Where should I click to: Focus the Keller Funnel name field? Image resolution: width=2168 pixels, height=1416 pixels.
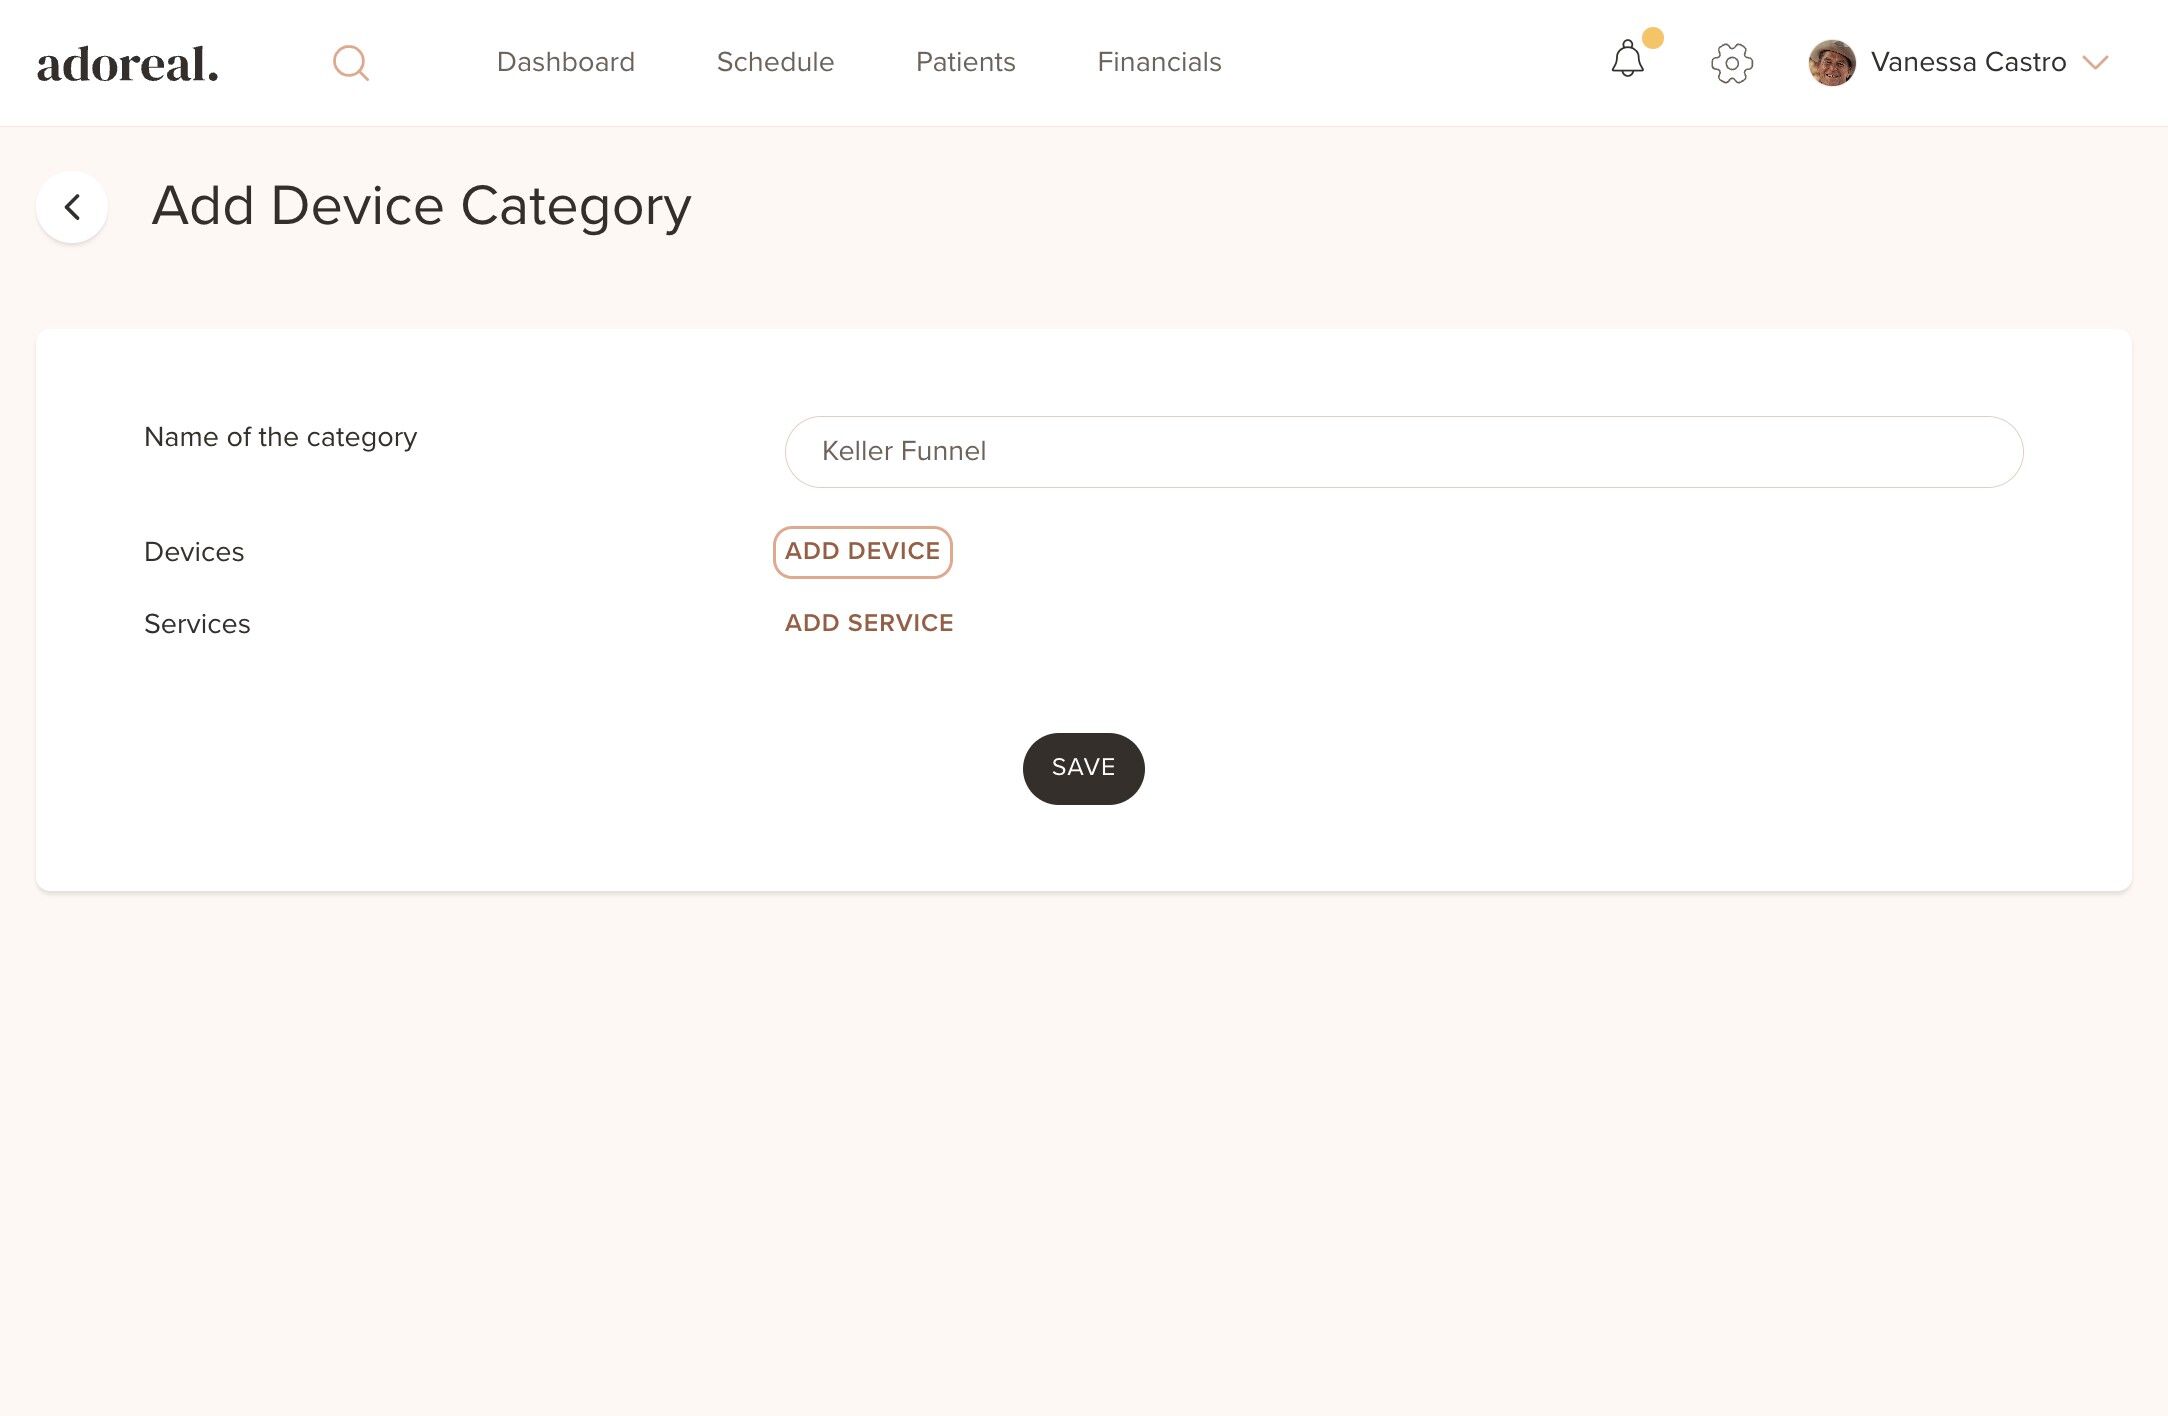pos(1404,452)
